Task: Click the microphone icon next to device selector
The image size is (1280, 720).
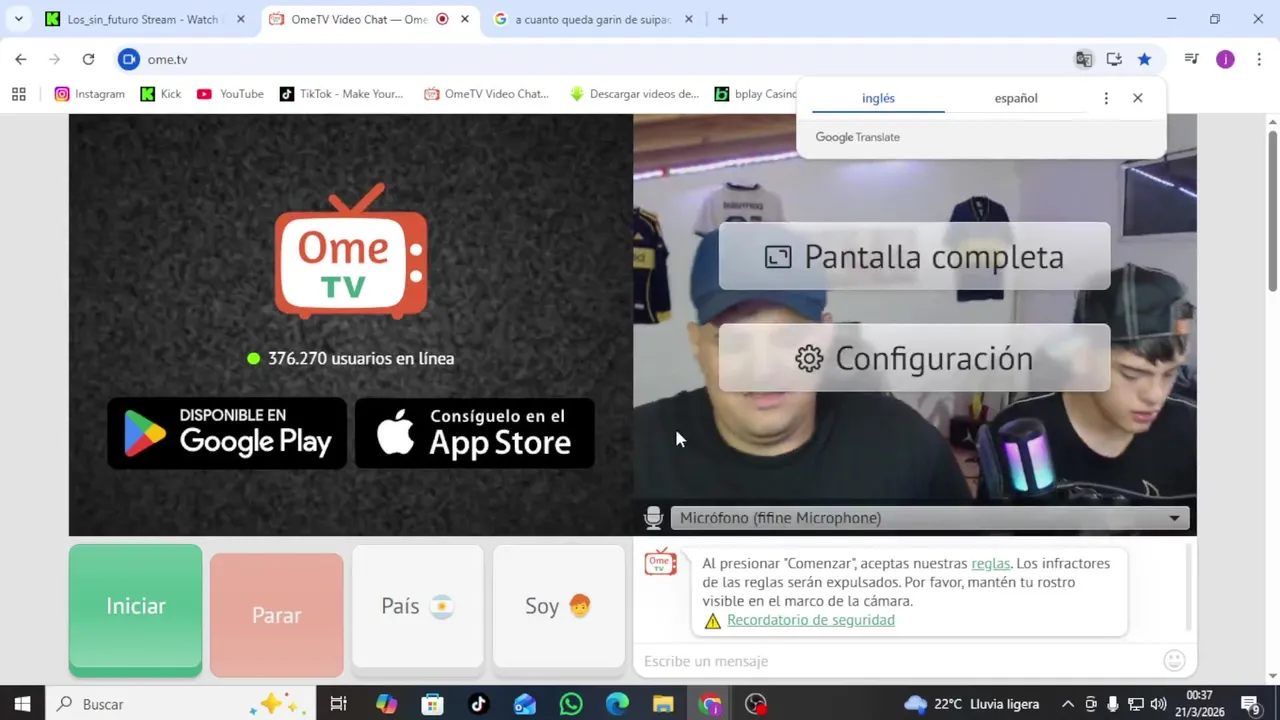Action: 653,517
